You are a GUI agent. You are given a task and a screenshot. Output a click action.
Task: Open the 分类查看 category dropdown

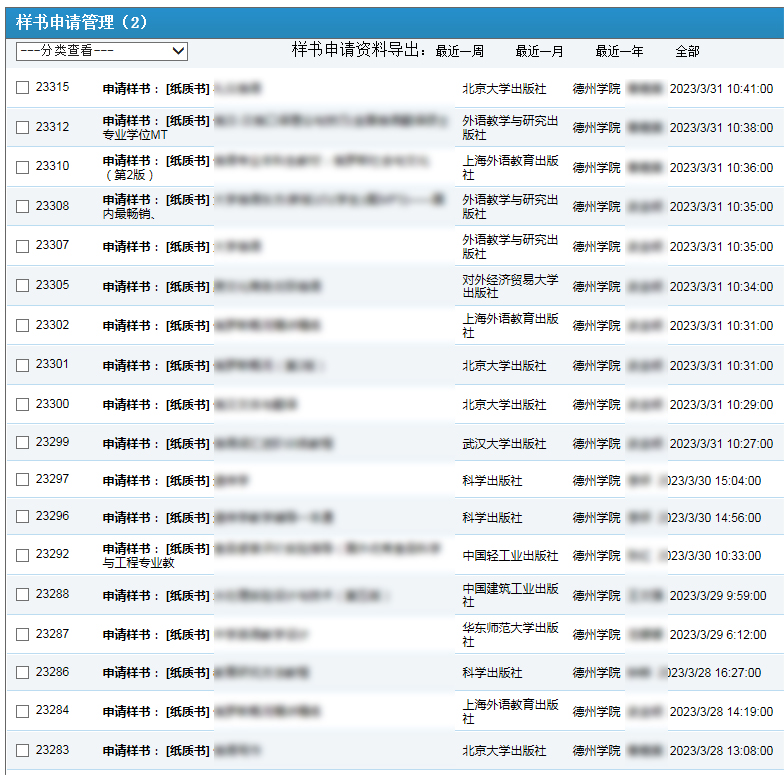(x=102, y=51)
